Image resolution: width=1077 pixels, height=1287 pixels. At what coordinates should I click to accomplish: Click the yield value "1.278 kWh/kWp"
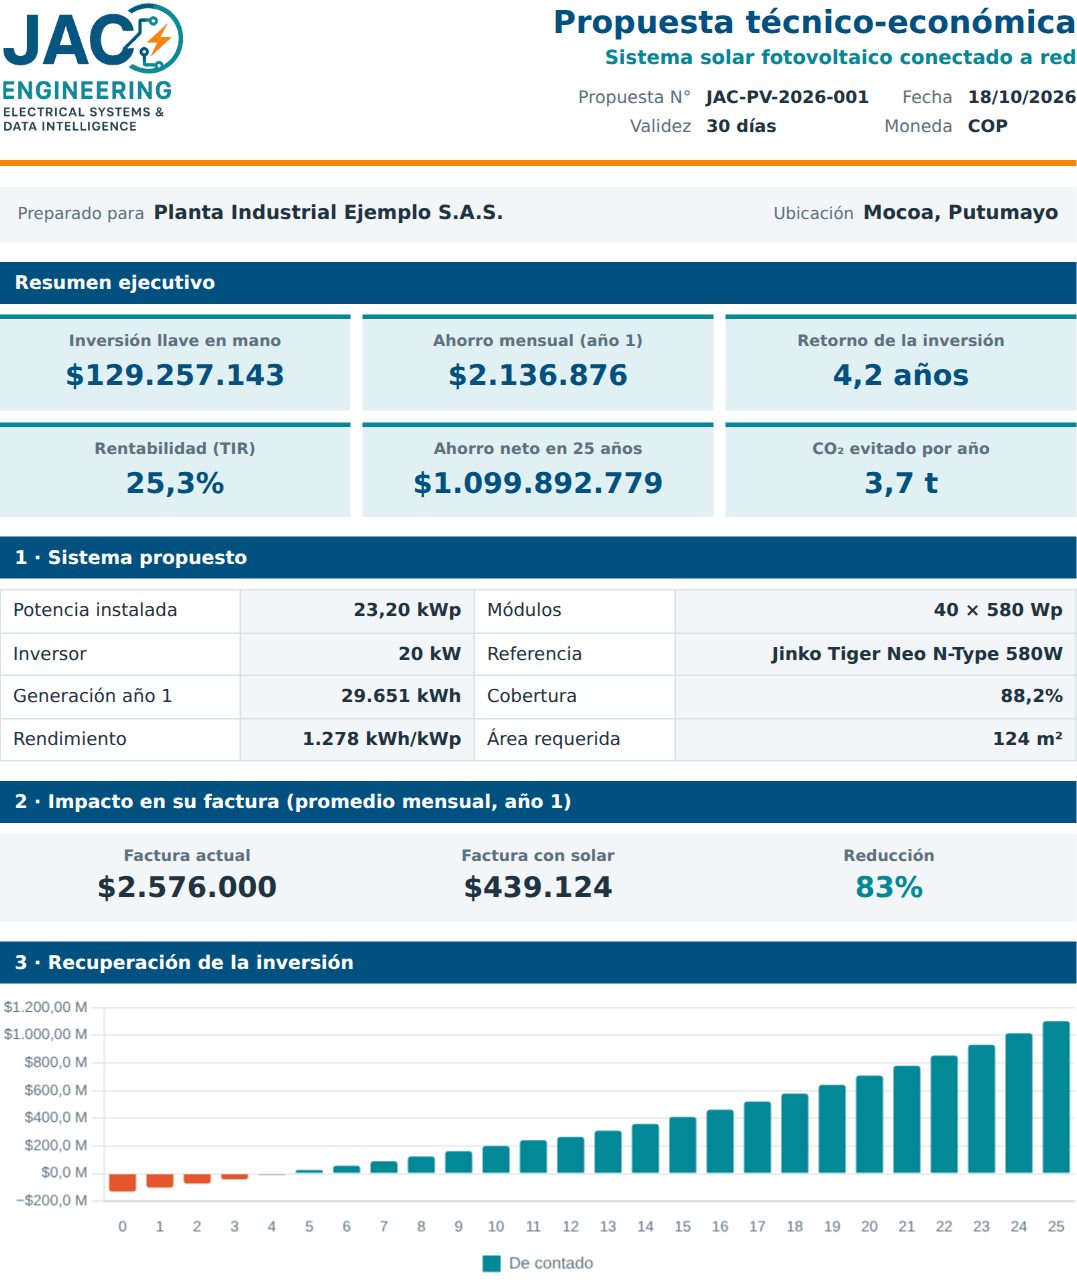(357, 739)
